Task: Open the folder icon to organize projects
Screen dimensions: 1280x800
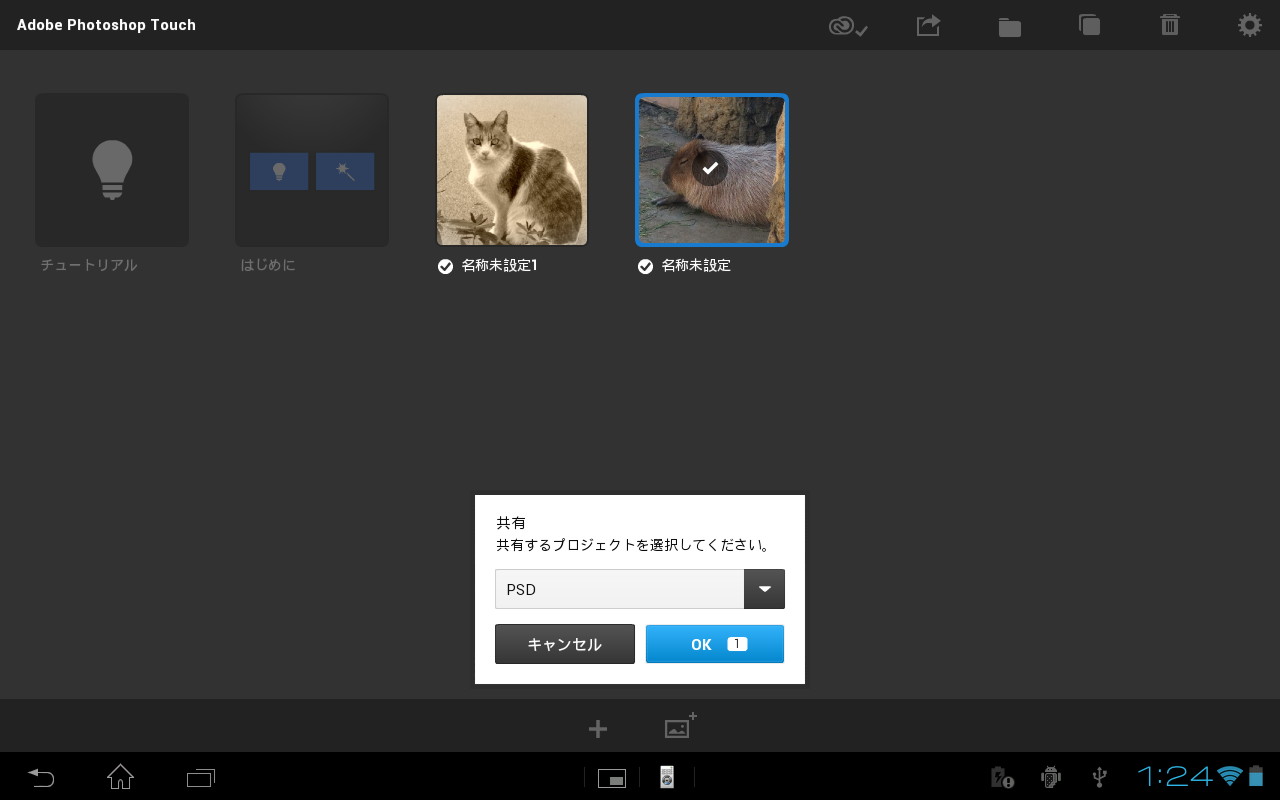Action: tap(1009, 26)
